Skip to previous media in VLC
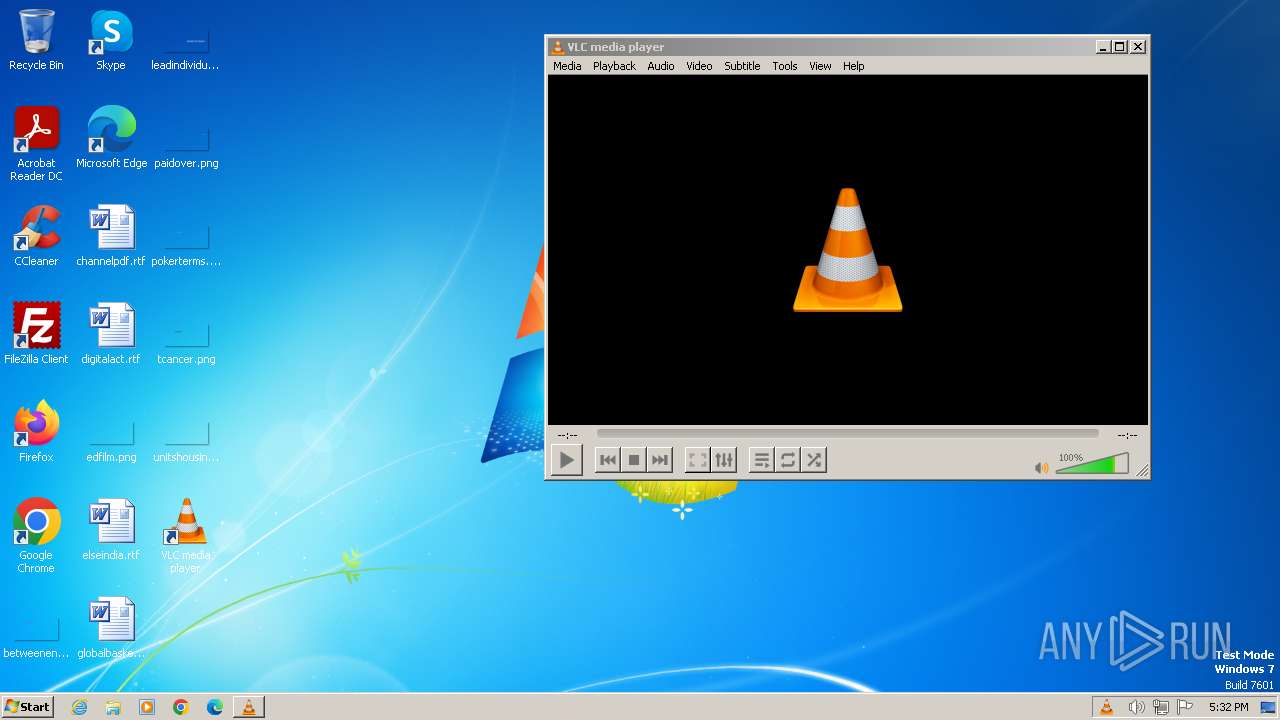 (x=607, y=460)
